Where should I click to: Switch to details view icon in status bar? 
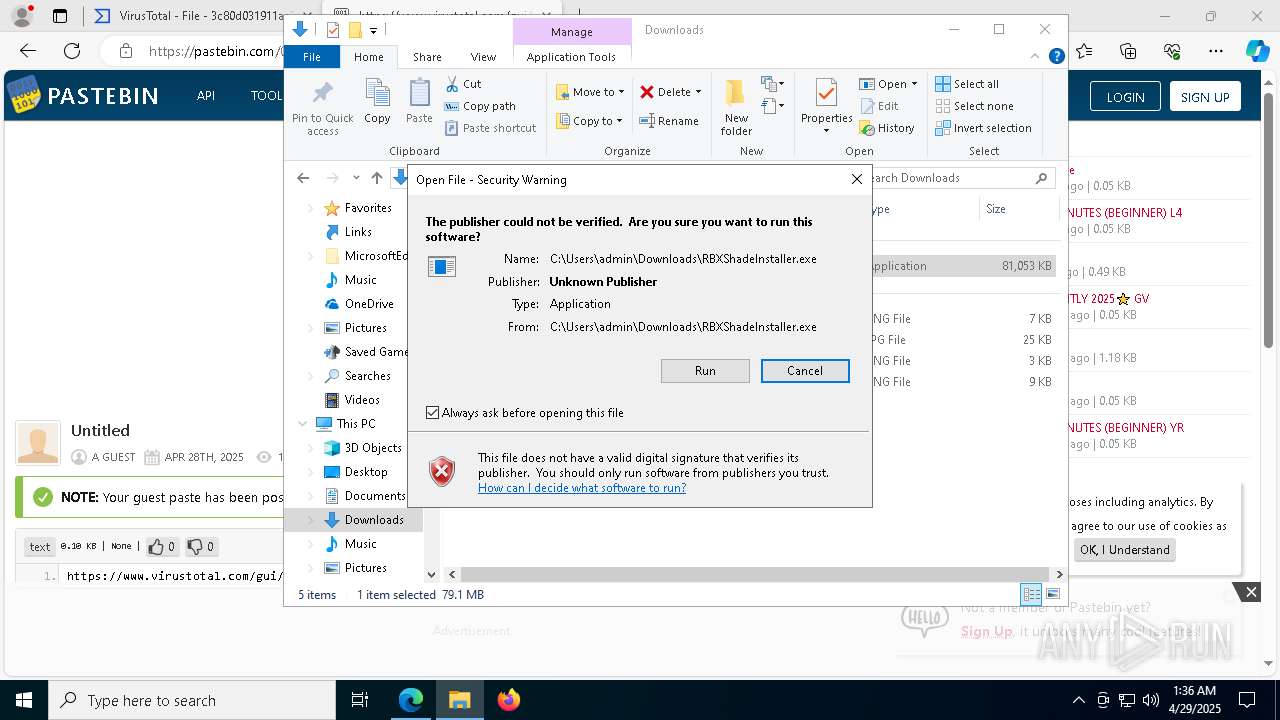(x=1031, y=594)
